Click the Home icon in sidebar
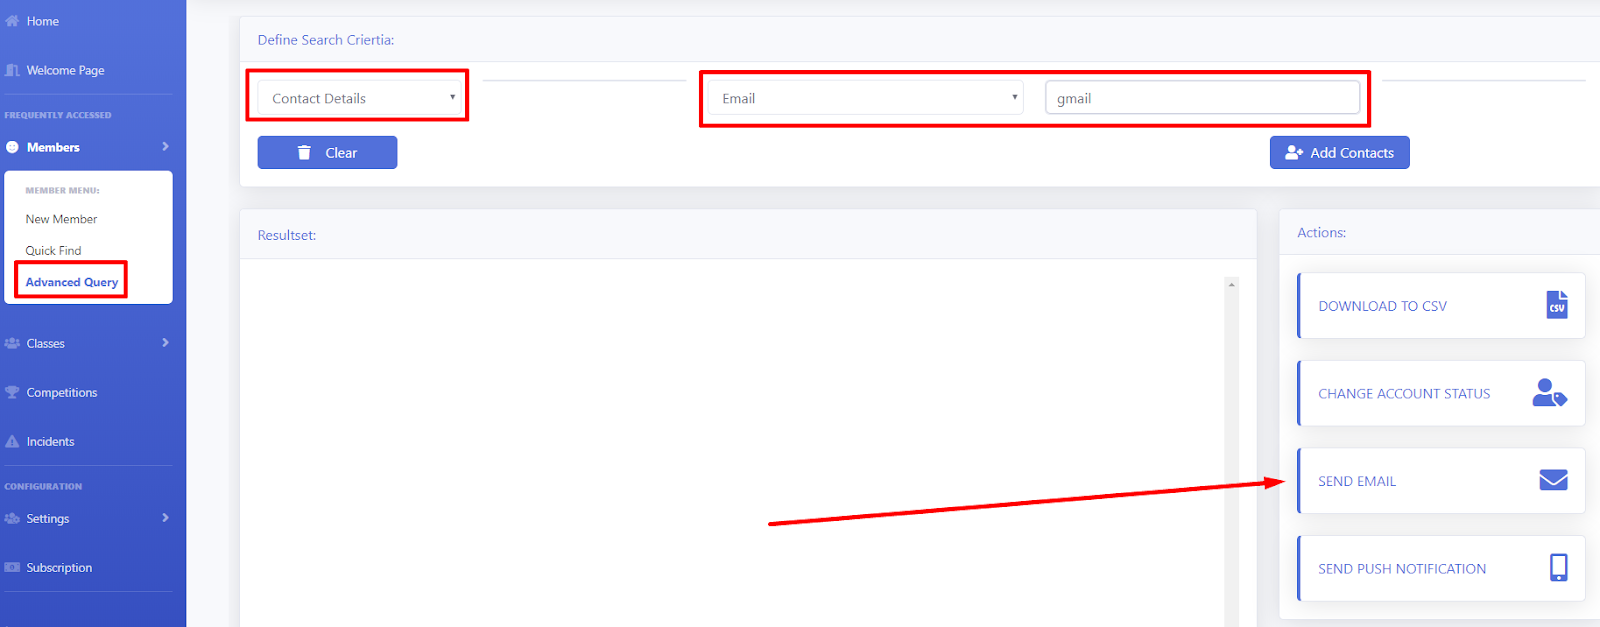This screenshot has height=627, width=1600. (x=12, y=21)
